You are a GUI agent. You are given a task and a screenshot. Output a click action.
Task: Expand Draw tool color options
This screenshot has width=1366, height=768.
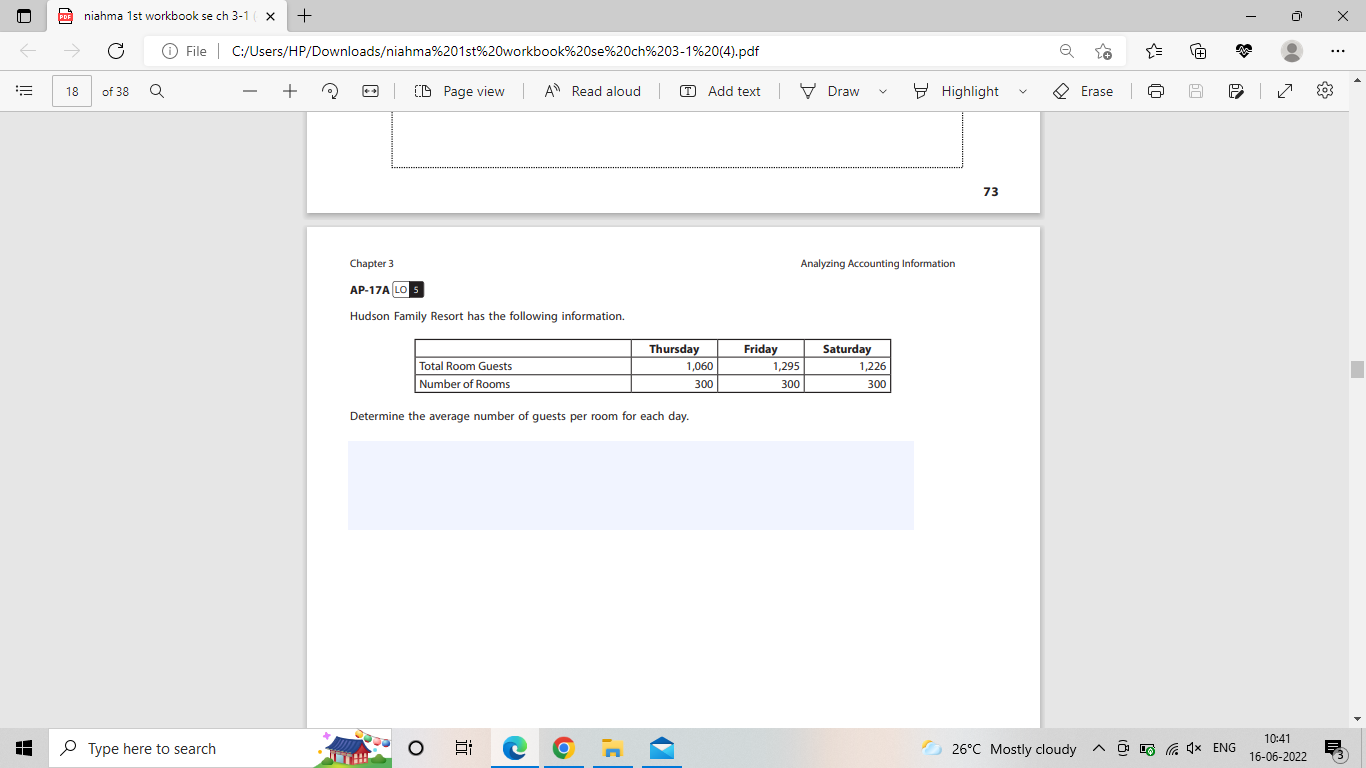point(882,91)
